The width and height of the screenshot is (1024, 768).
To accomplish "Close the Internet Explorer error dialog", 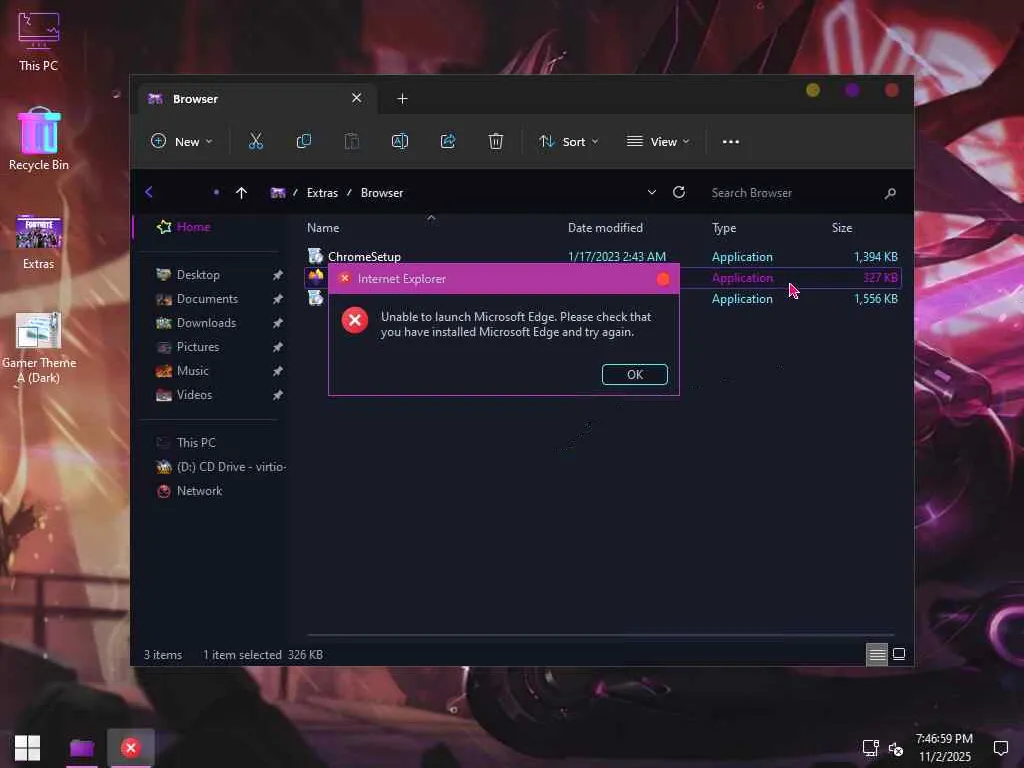I will [x=663, y=279].
